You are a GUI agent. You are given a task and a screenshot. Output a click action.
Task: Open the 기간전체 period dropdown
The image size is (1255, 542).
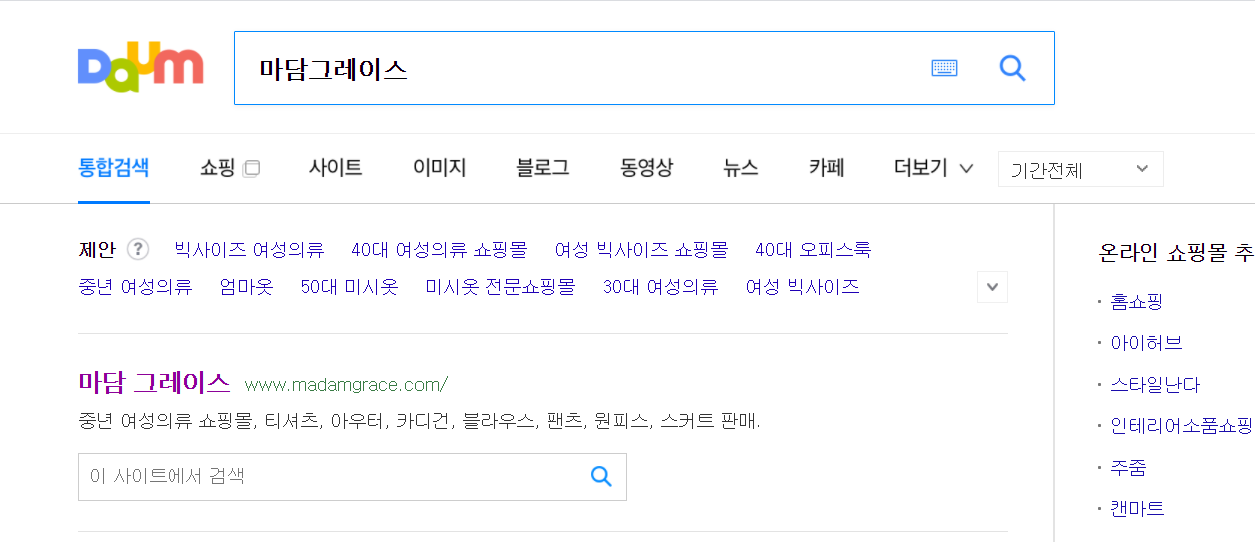point(1080,169)
